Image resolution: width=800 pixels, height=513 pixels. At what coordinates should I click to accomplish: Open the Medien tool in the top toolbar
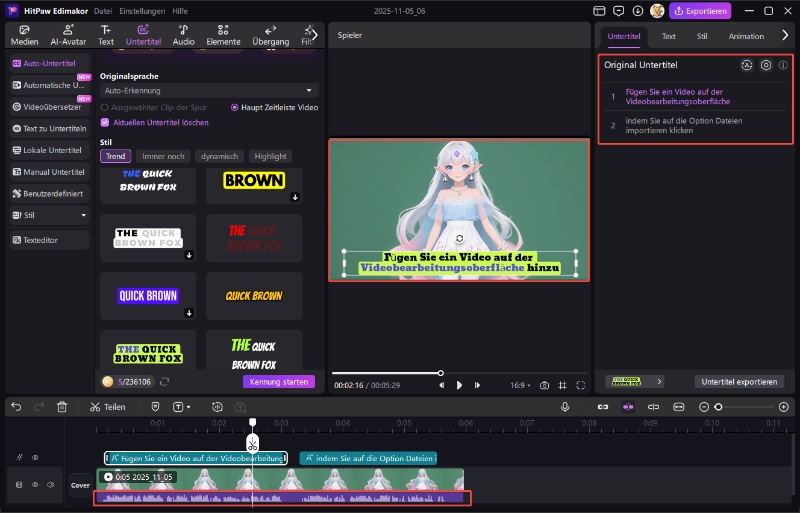pyautogui.click(x=24, y=35)
